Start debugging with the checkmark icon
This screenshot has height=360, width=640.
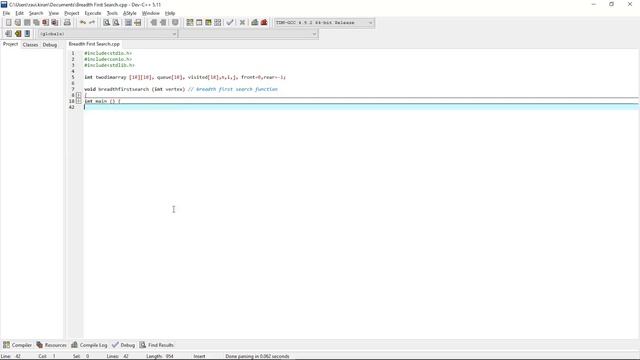(230, 22)
